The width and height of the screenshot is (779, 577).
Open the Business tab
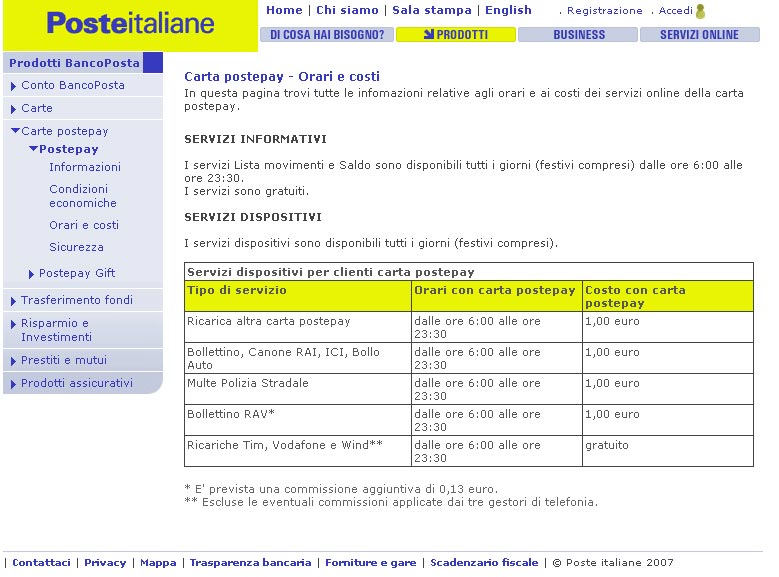578,34
